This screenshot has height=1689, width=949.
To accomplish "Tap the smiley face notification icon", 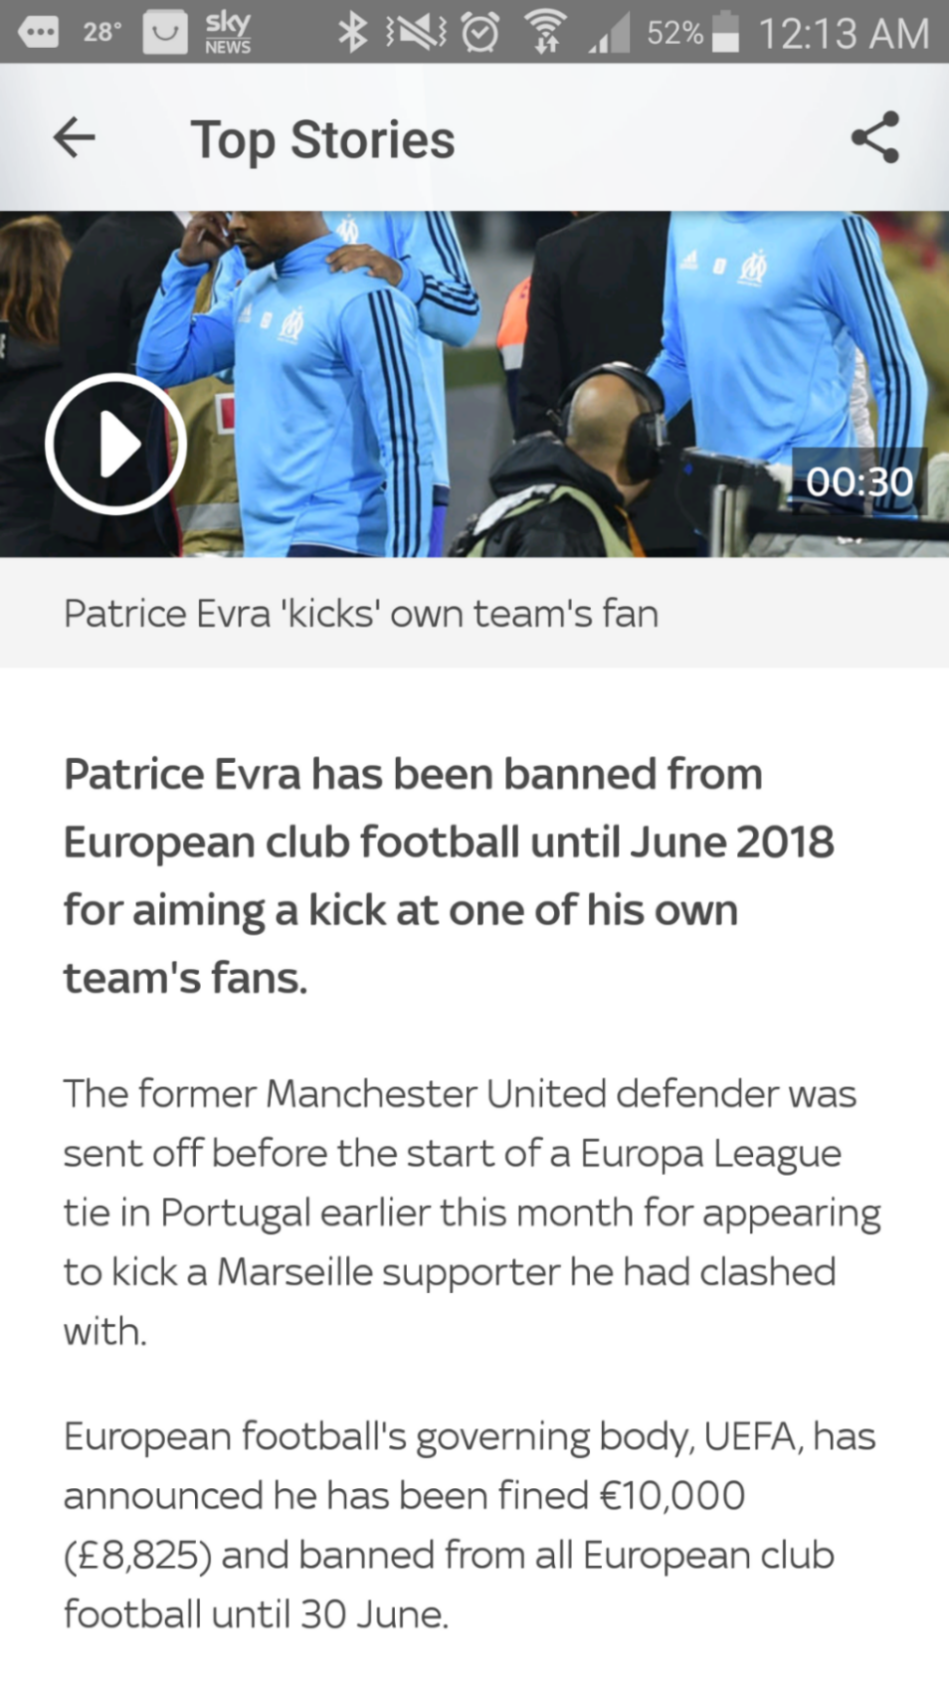I will (x=165, y=33).
